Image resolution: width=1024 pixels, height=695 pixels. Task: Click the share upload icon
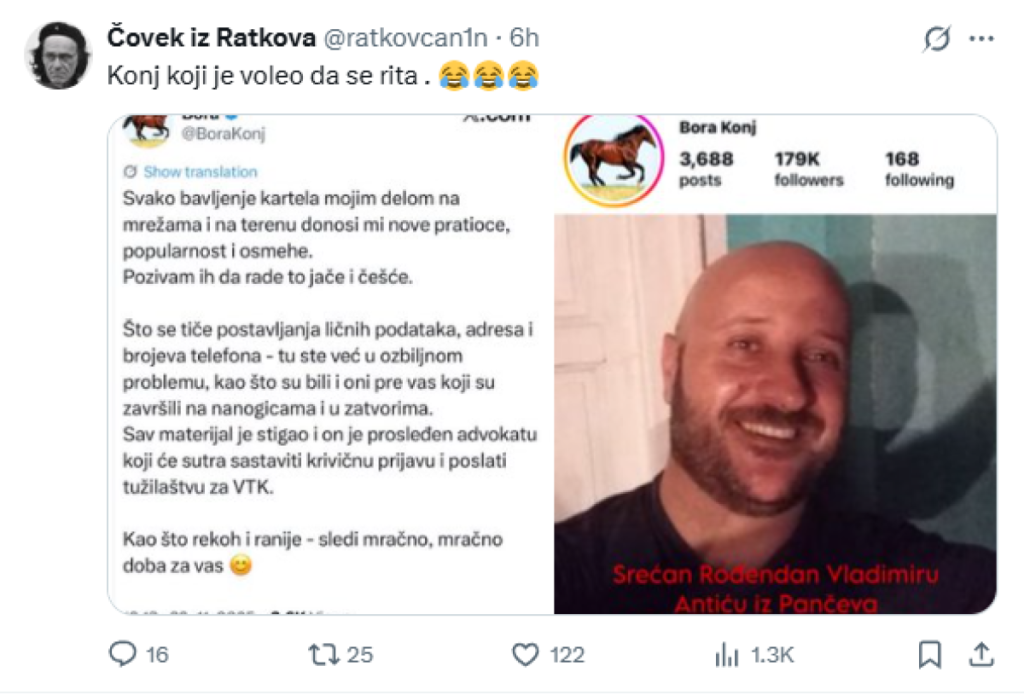pos(981,654)
